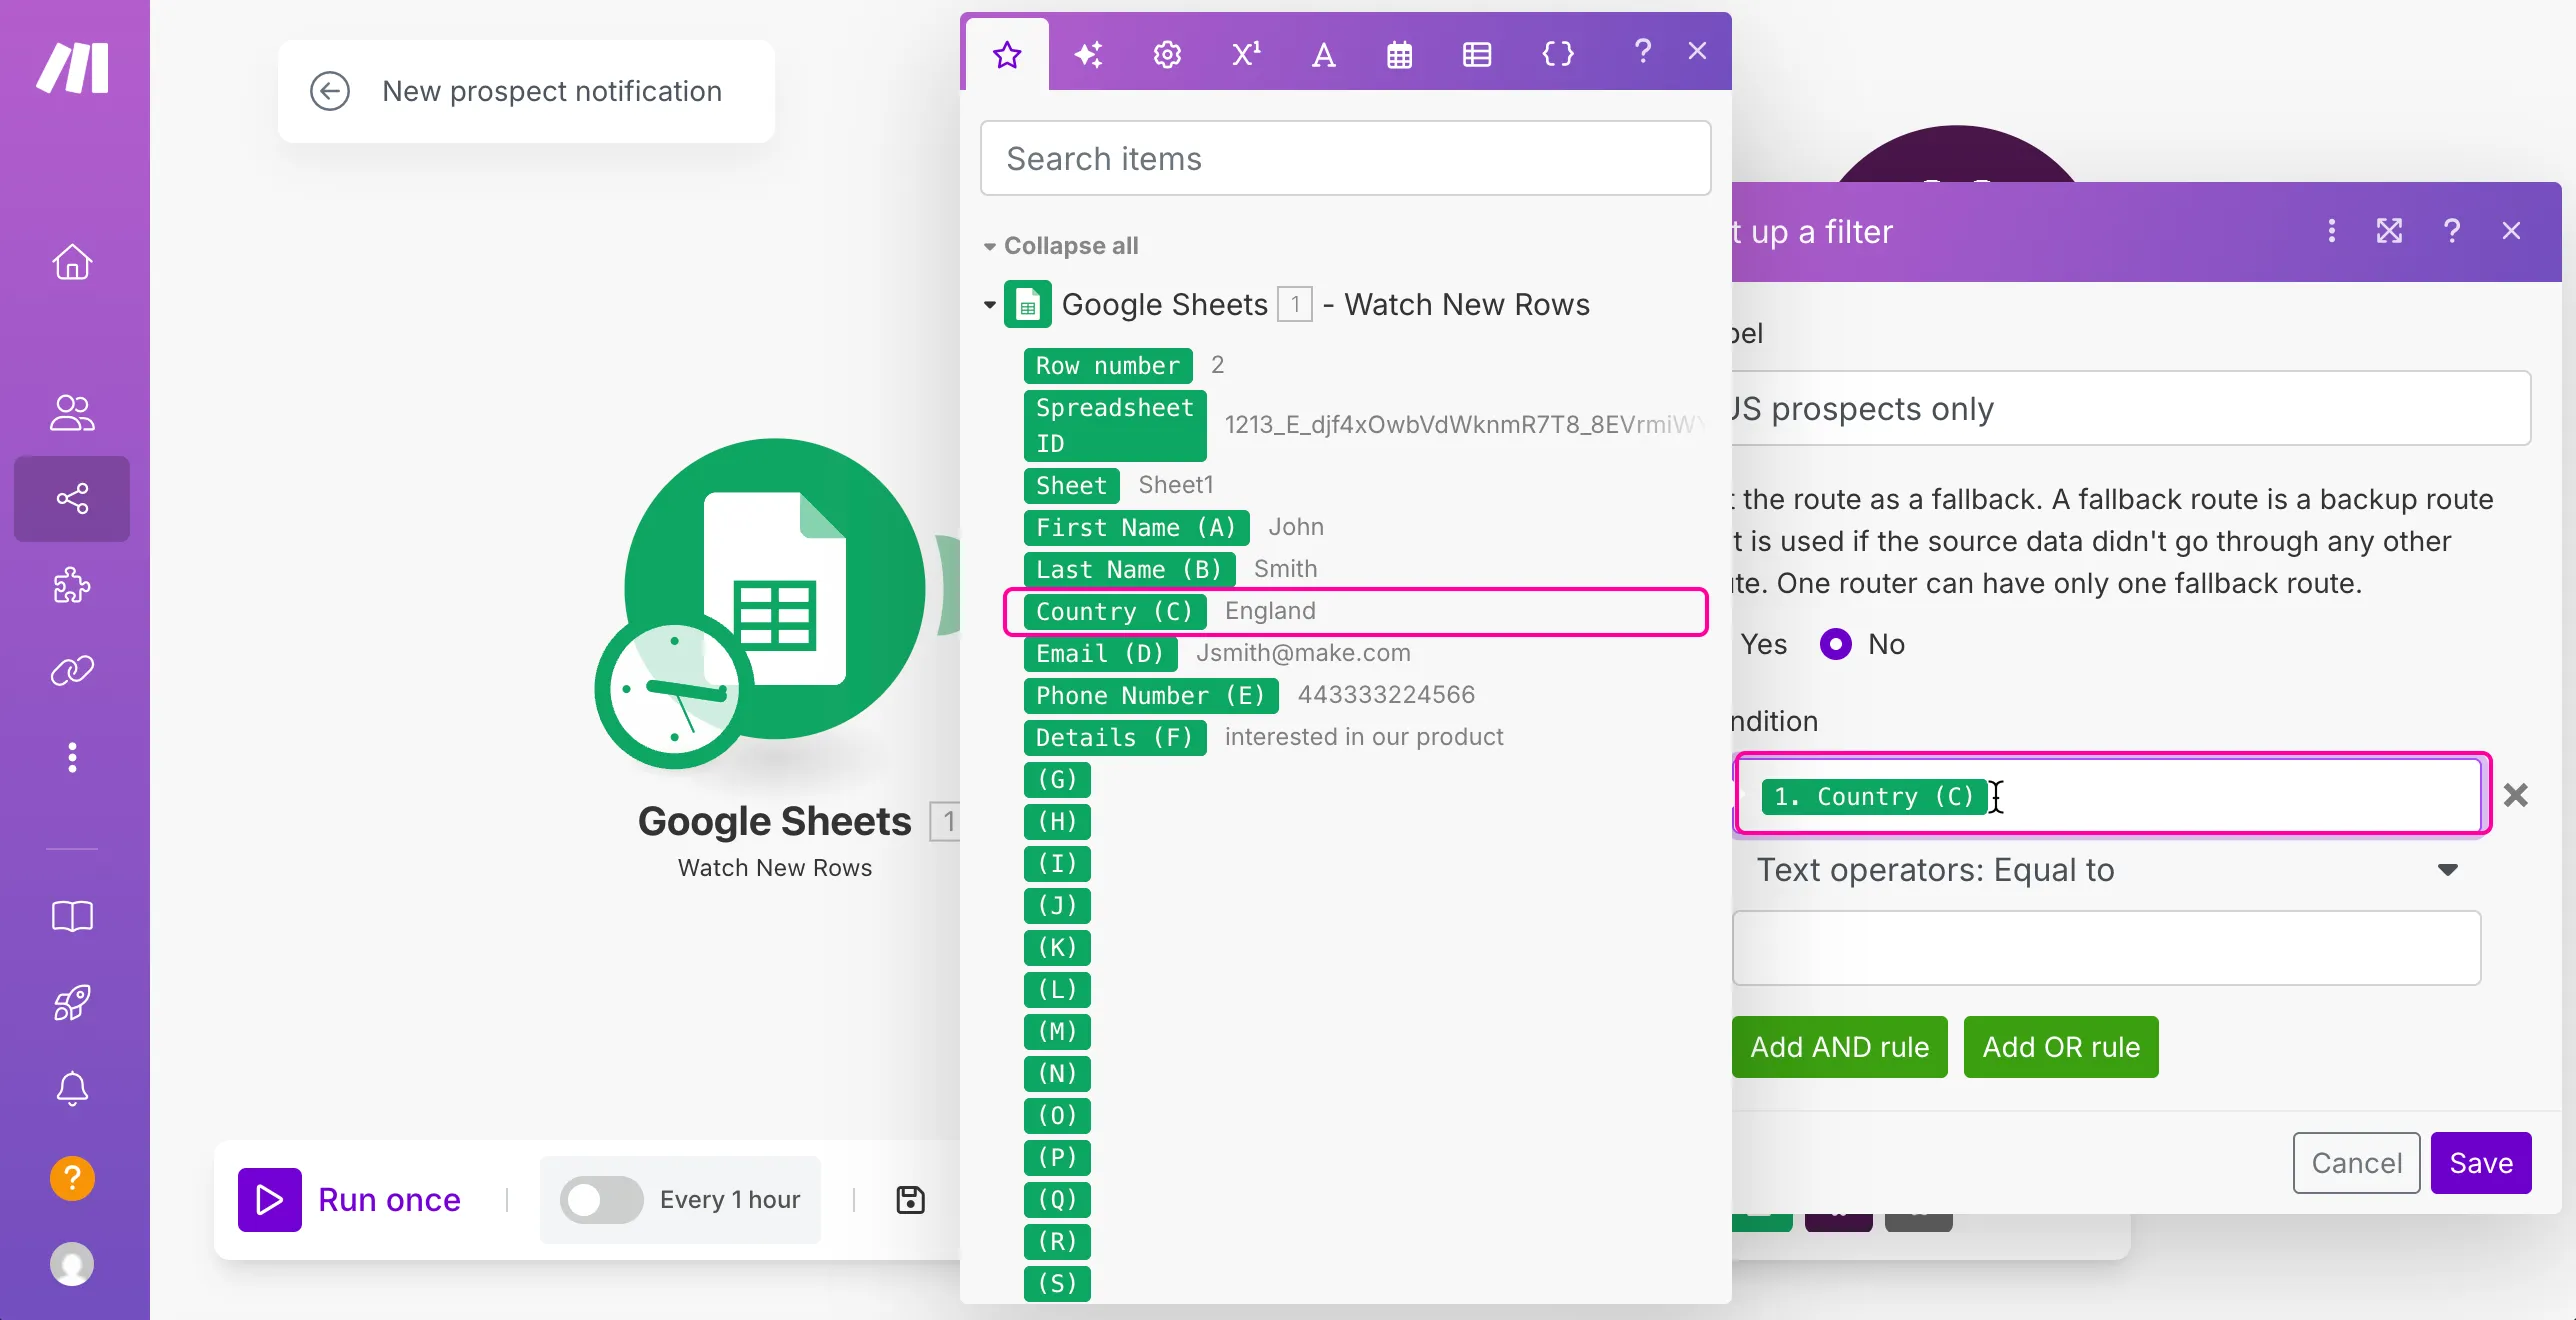2576x1320 pixels.
Task: Select Sheet variable
Action: click(x=1071, y=485)
